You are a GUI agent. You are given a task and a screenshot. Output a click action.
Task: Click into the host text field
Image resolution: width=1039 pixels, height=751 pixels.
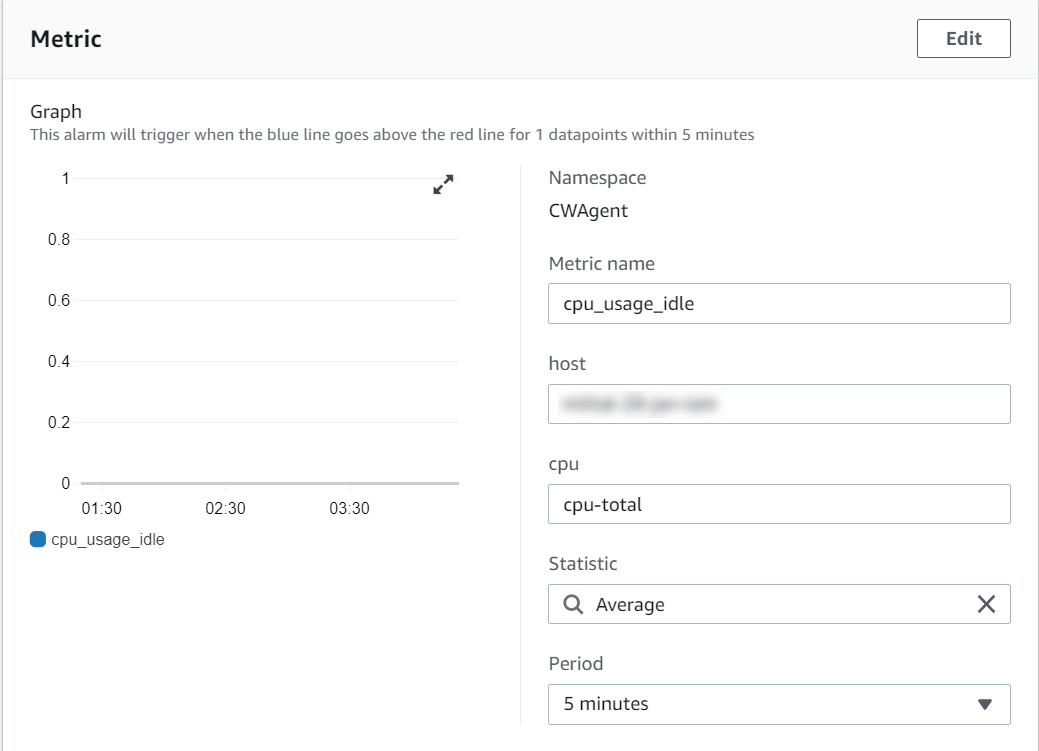tap(779, 404)
